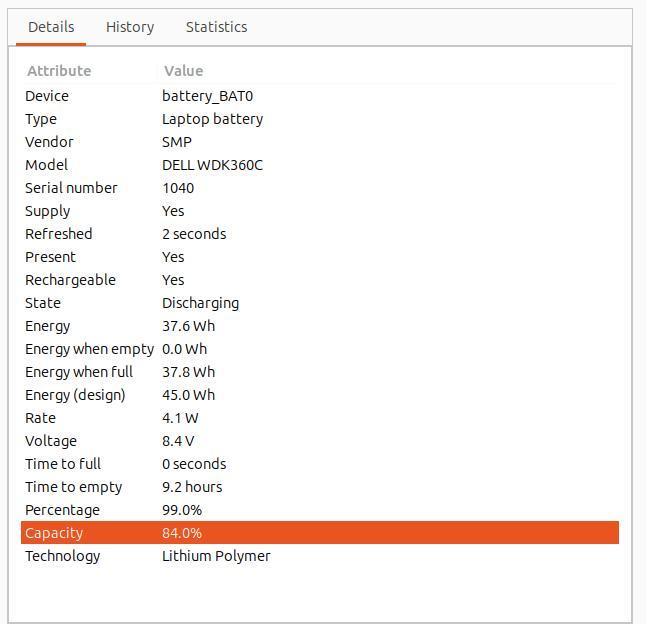Select the Energy (design) row
The height and width of the screenshot is (624, 646).
(320, 395)
